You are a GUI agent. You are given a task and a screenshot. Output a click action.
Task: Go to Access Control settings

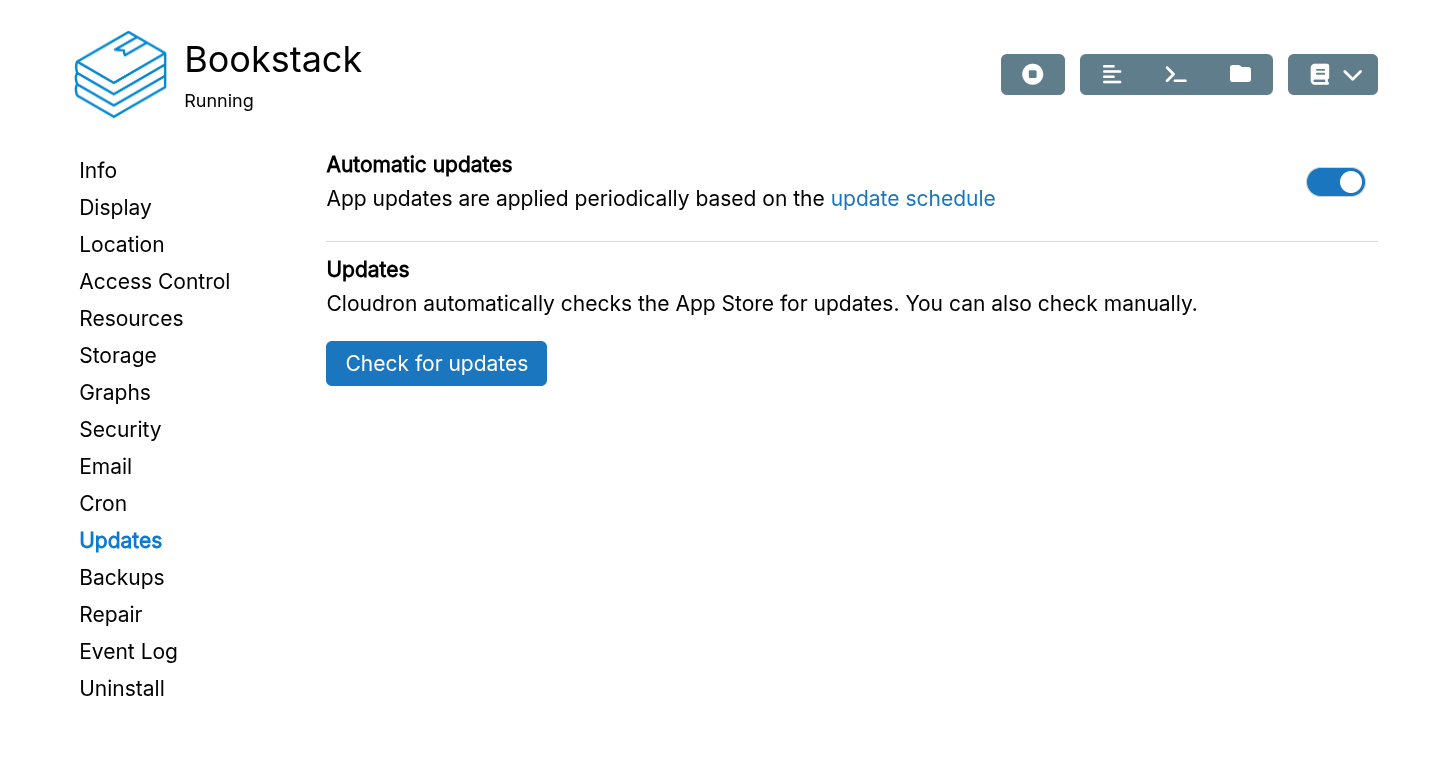(154, 281)
